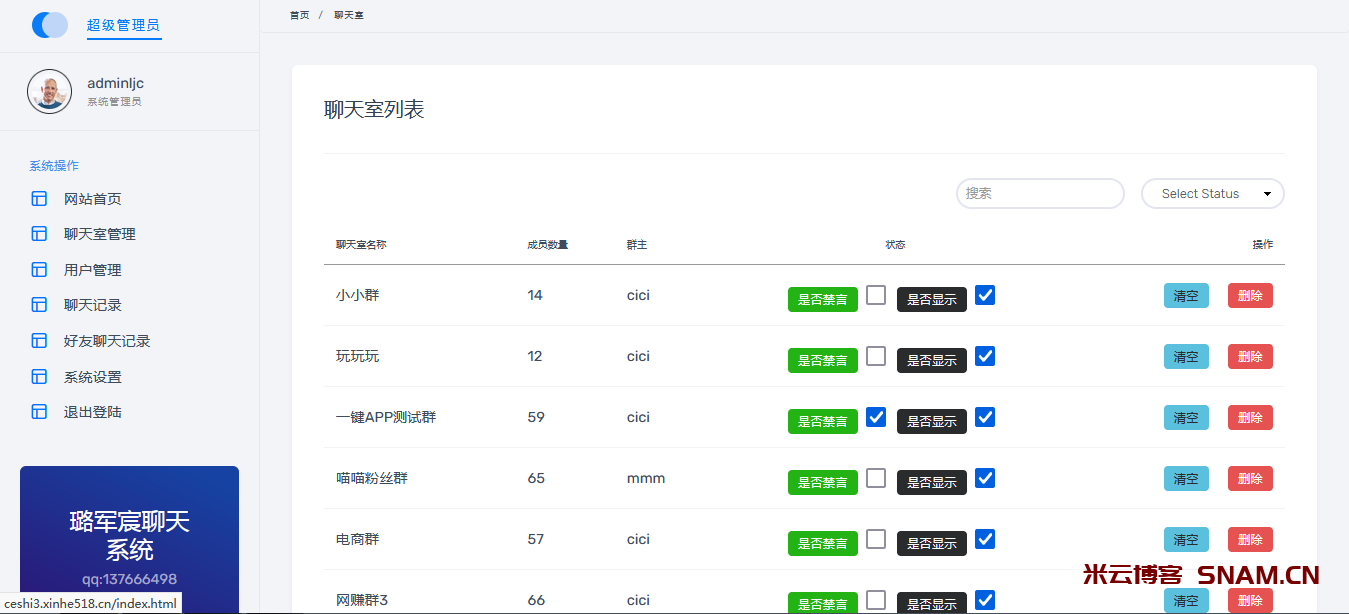This screenshot has height=614, width=1349.
Task: Click the 超级管理员 header link
Action: [x=124, y=24]
